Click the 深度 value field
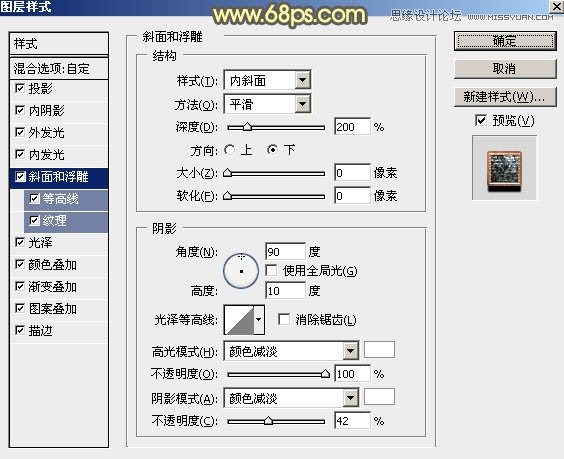564x459 pixels. pyautogui.click(x=352, y=127)
